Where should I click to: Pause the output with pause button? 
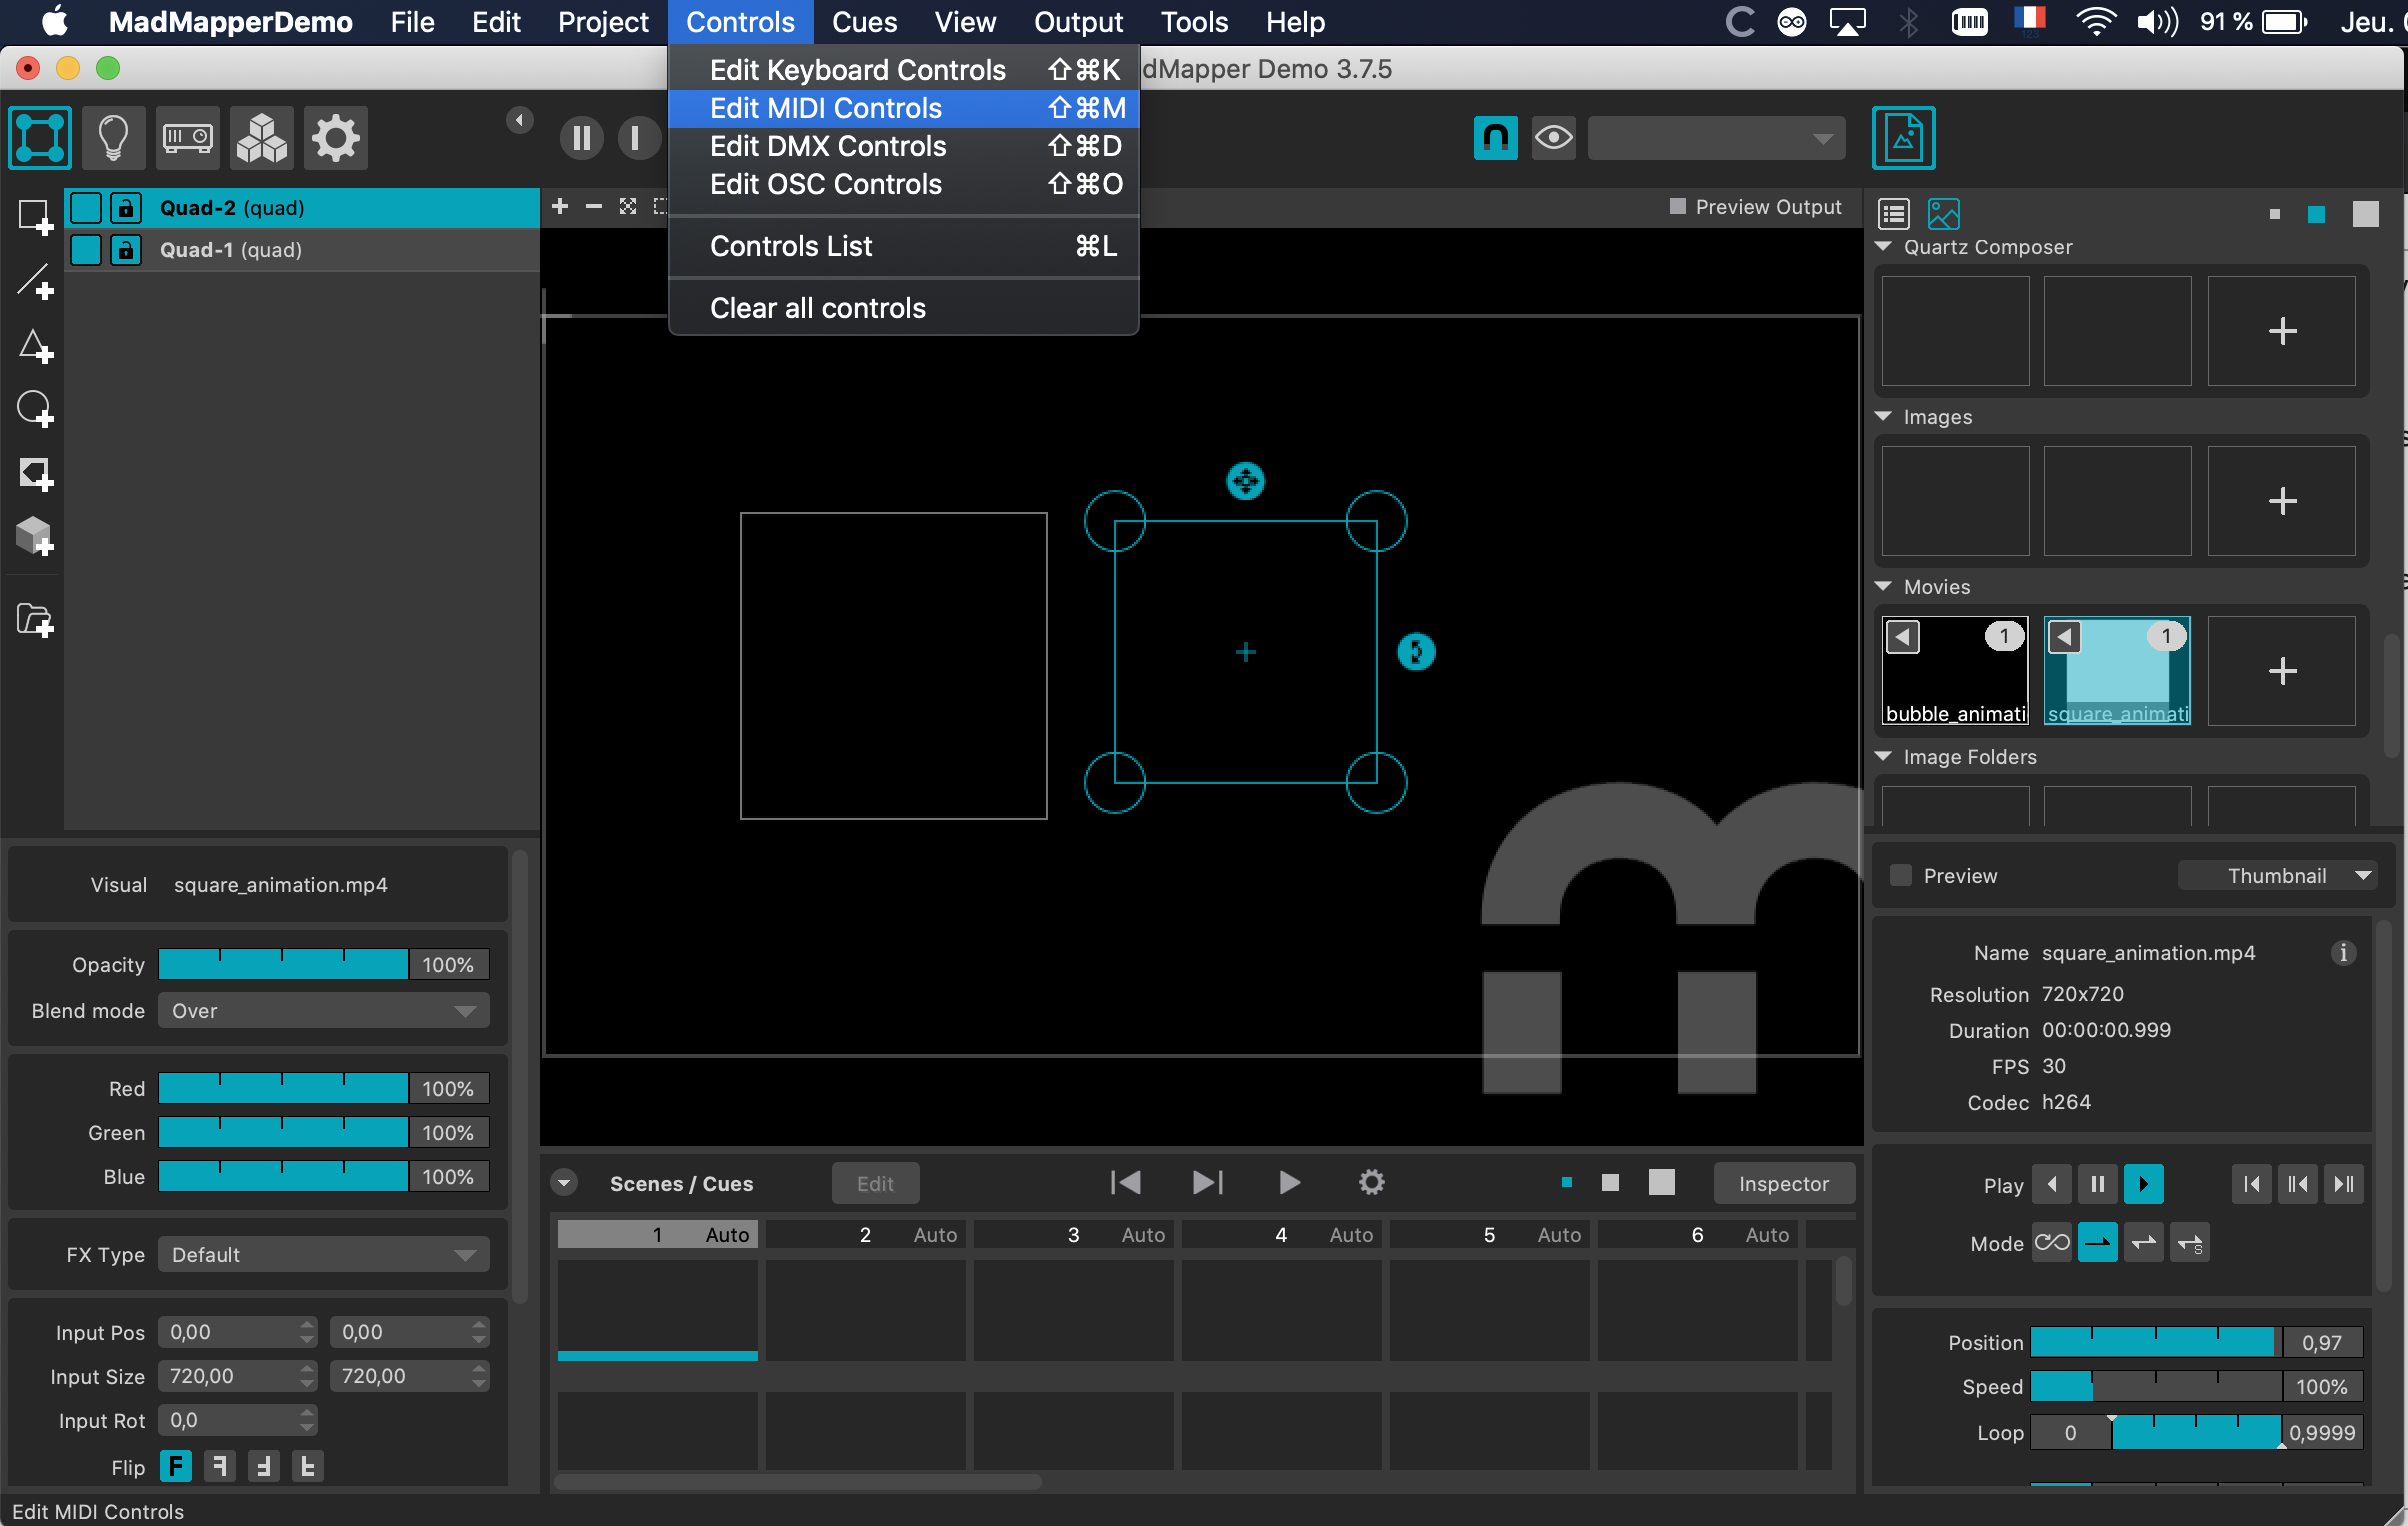[x=581, y=138]
